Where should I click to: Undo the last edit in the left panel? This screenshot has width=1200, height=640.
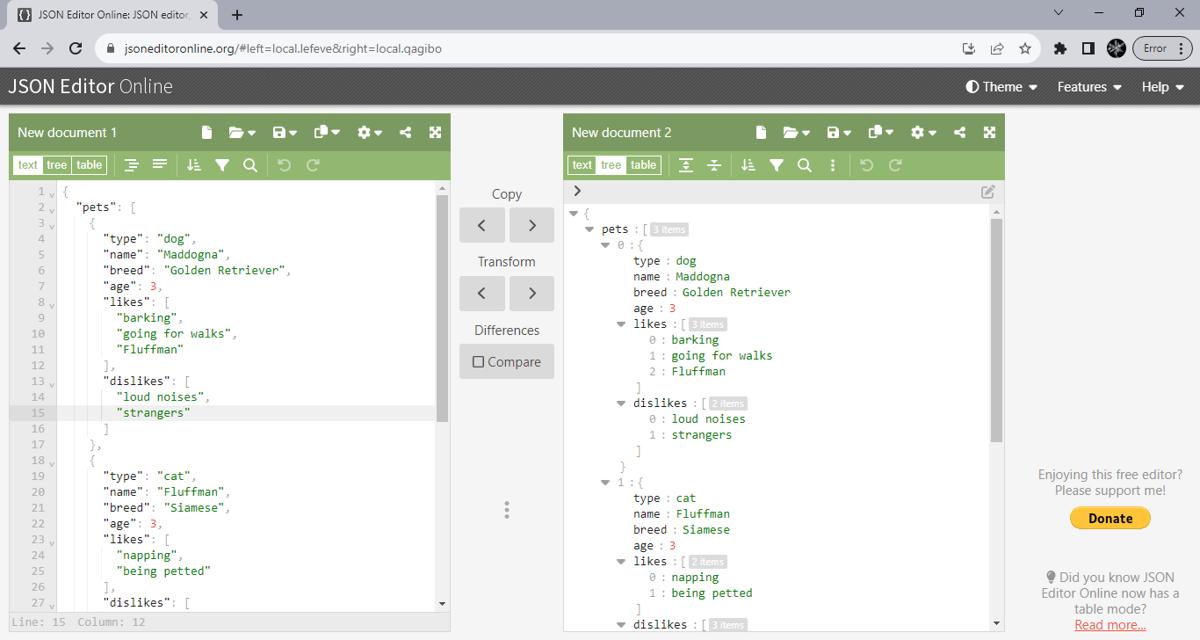click(x=285, y=164)
